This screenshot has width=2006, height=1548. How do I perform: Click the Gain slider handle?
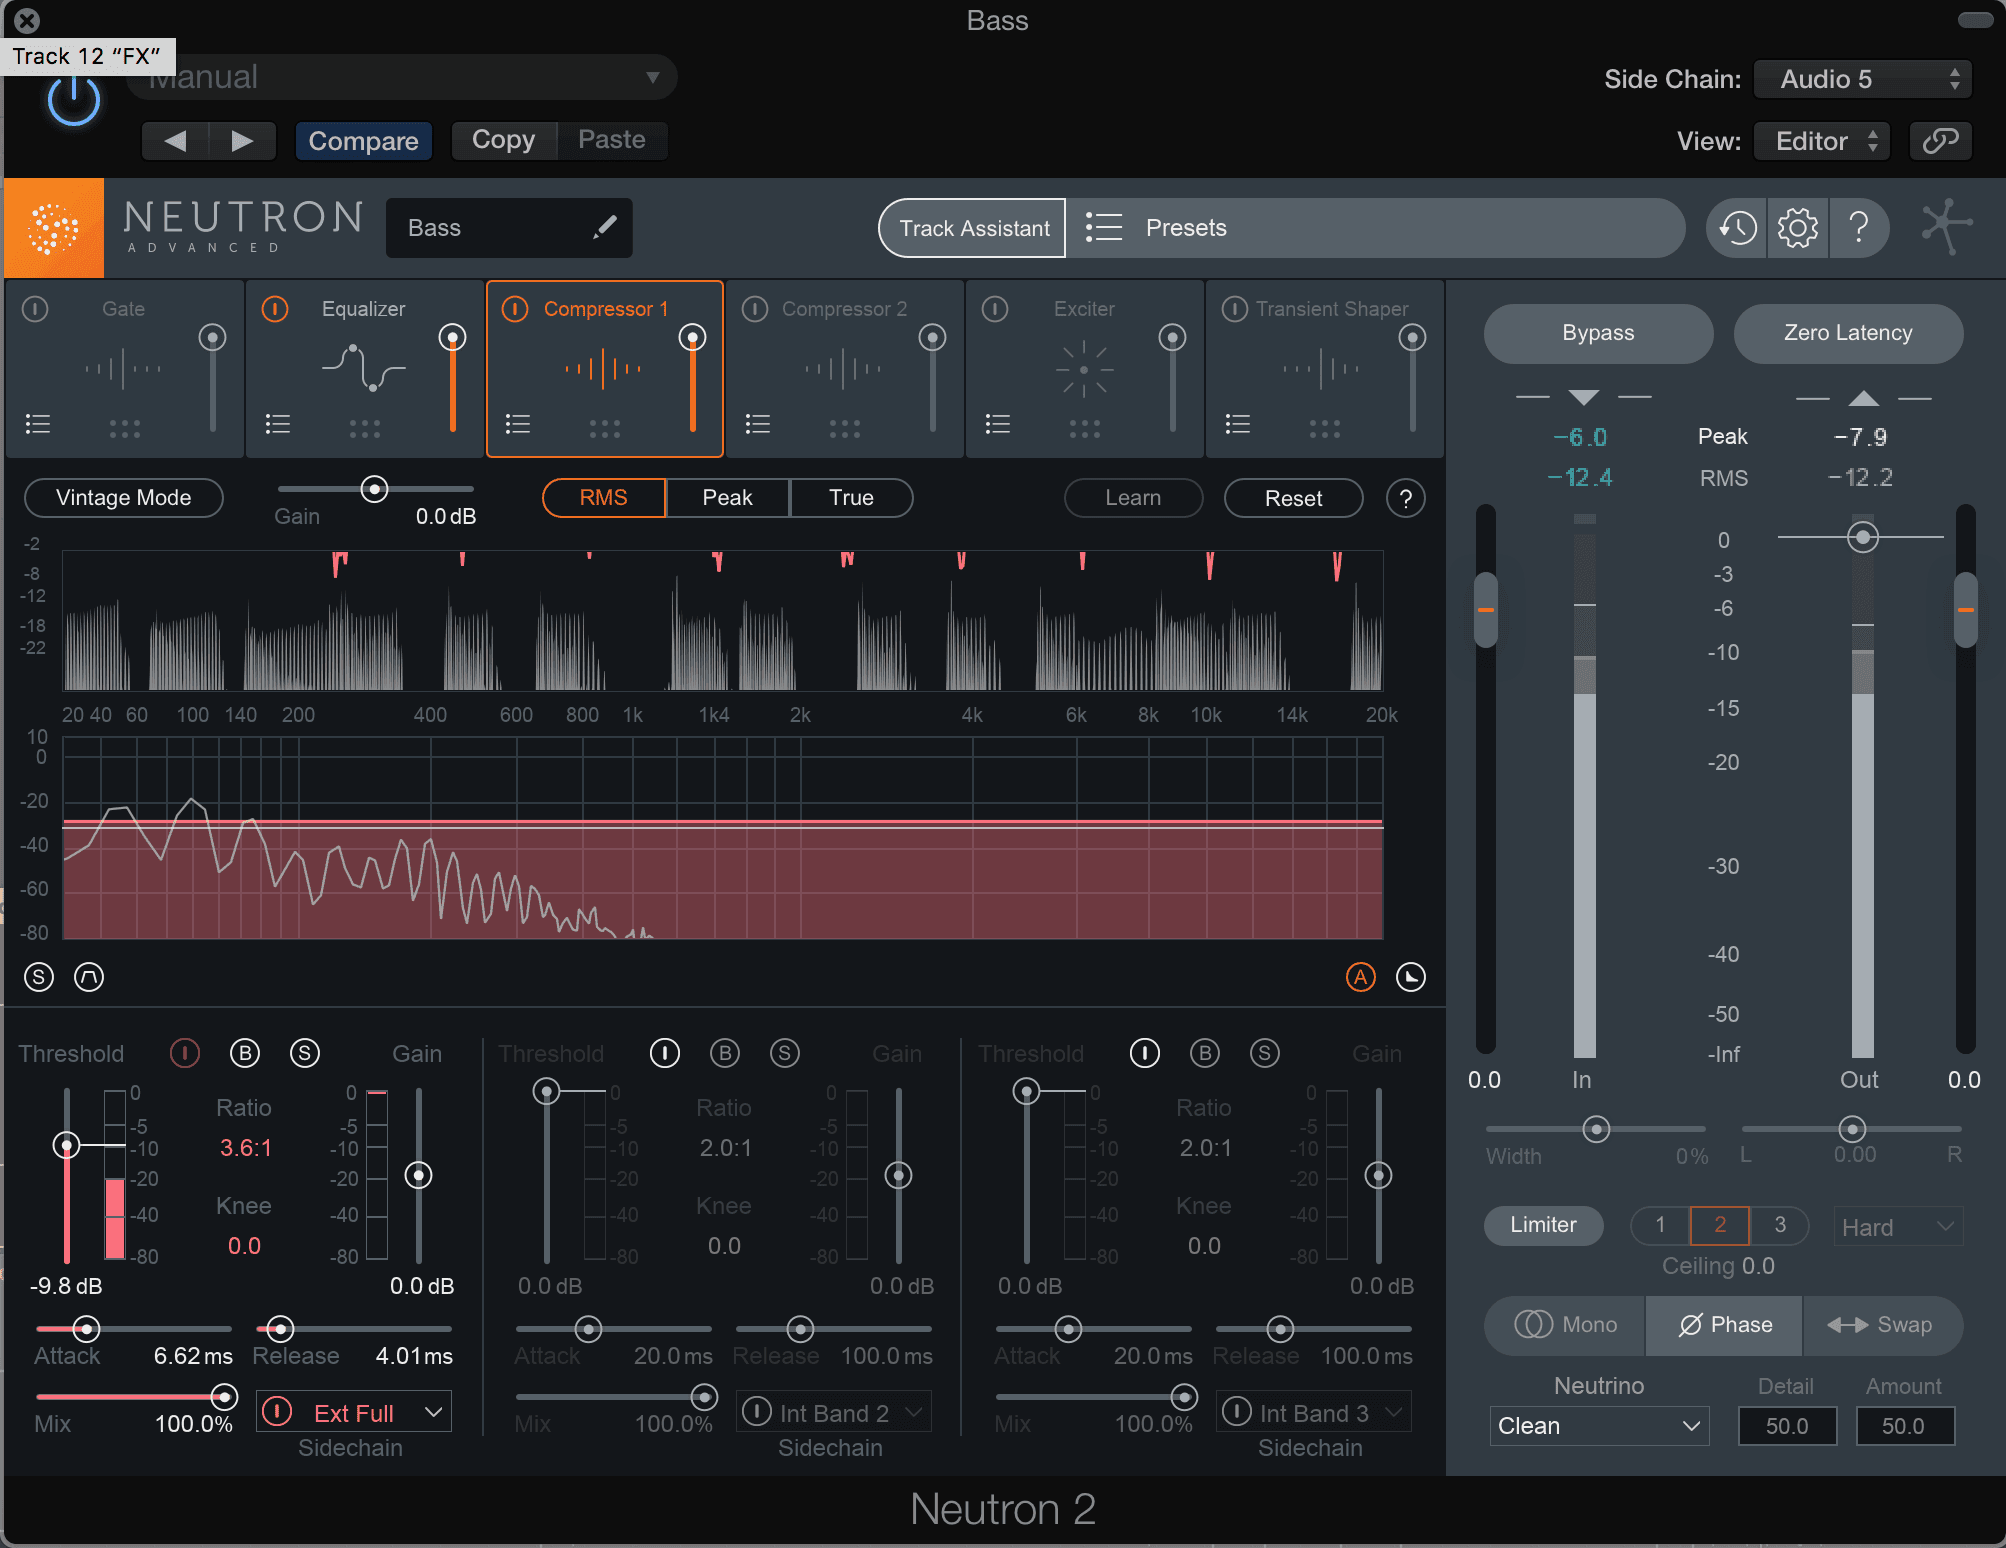click(374, 489)
